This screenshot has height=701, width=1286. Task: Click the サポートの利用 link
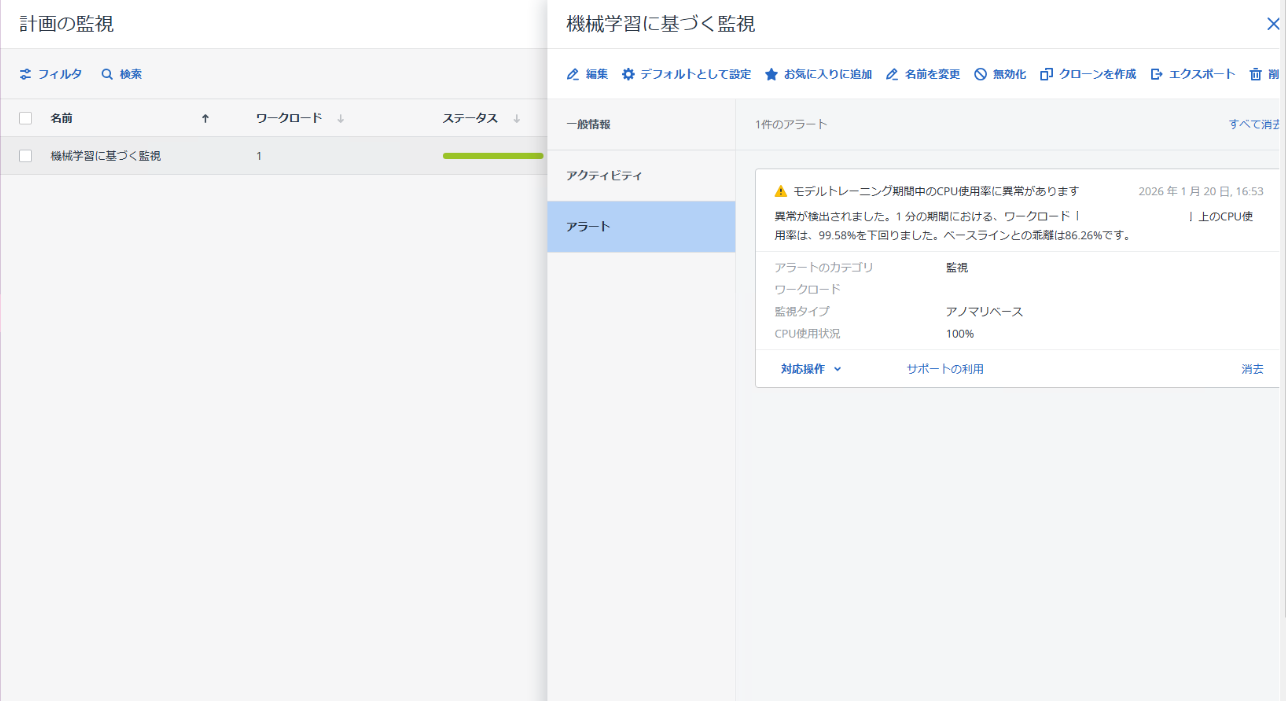tap(945, 369)
